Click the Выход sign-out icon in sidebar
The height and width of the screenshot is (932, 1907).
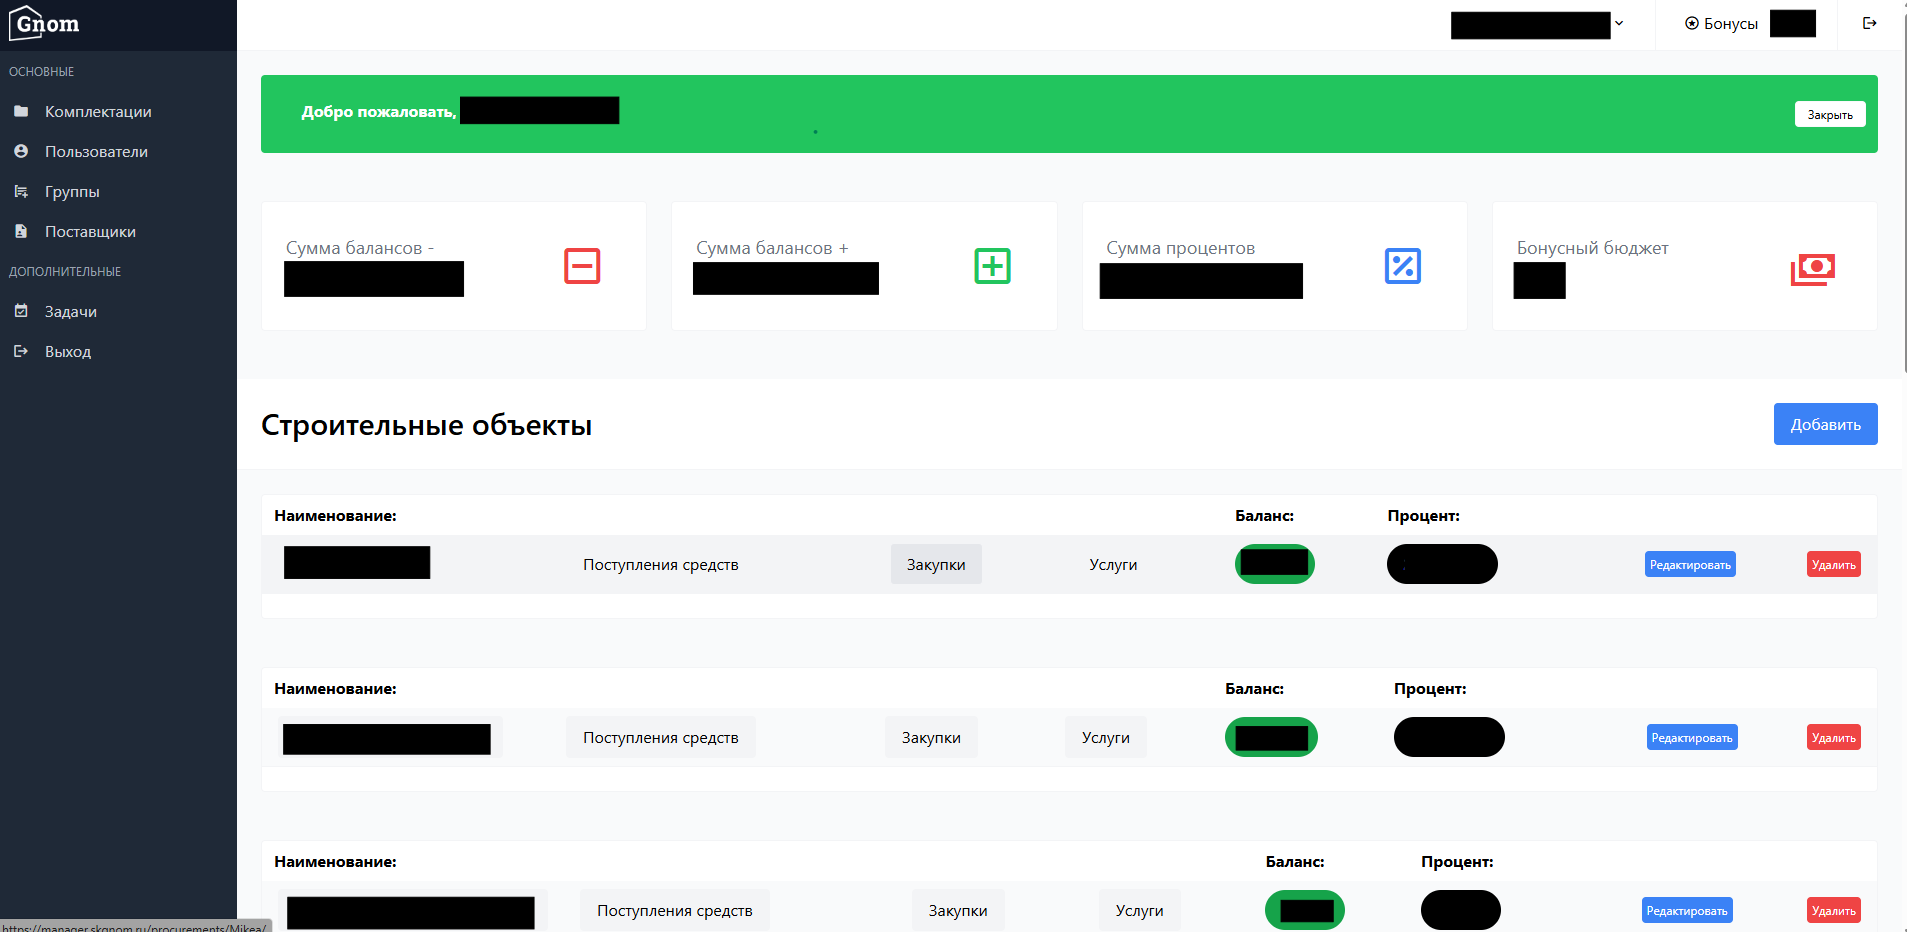21,351
